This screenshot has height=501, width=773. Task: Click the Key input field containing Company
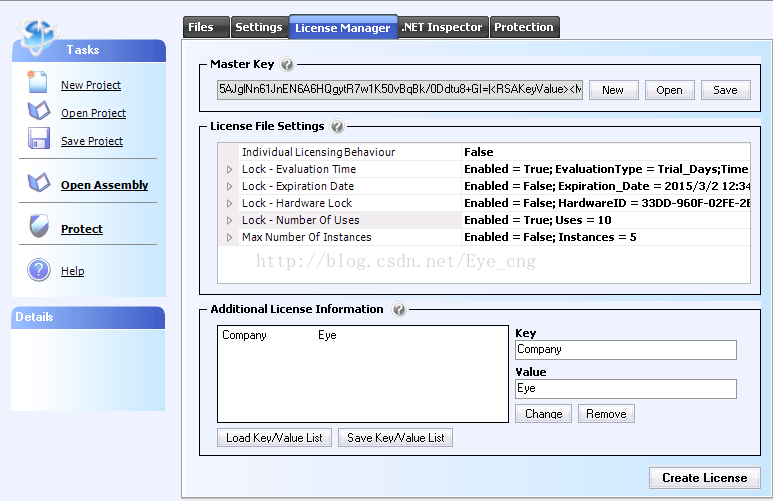tap(626, 350)
